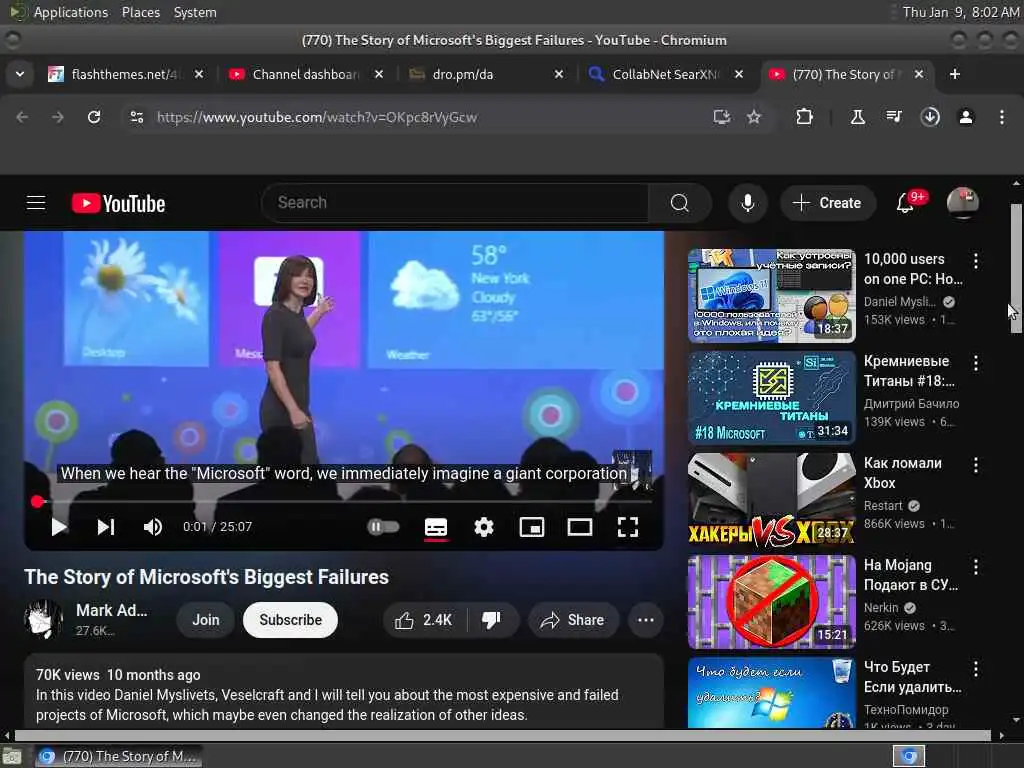Open media controls icon in toolbar
1024x768 pixels.
click(894, 117)
